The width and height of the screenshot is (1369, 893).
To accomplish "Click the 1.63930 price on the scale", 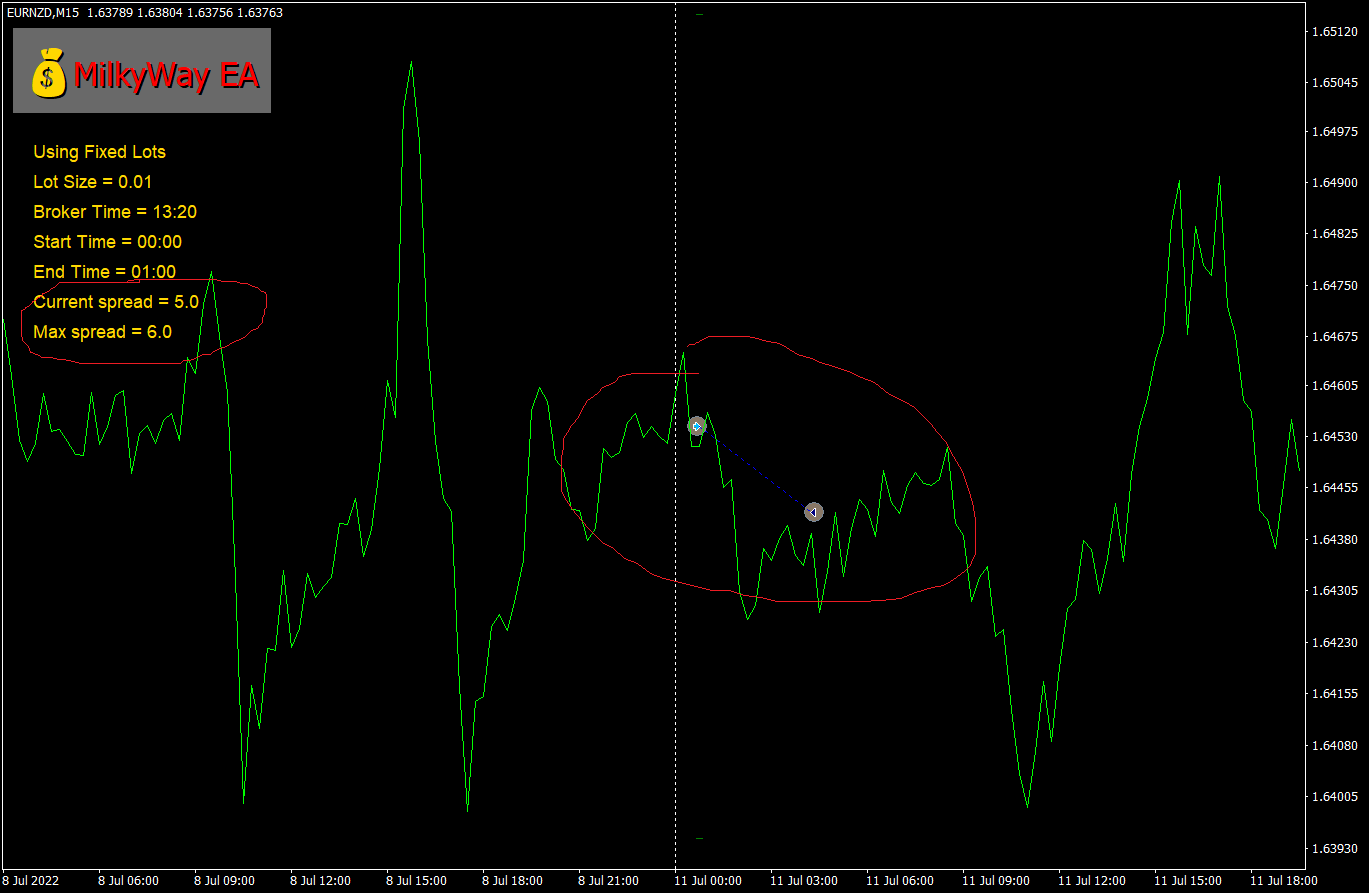I will coord(1337,848).
